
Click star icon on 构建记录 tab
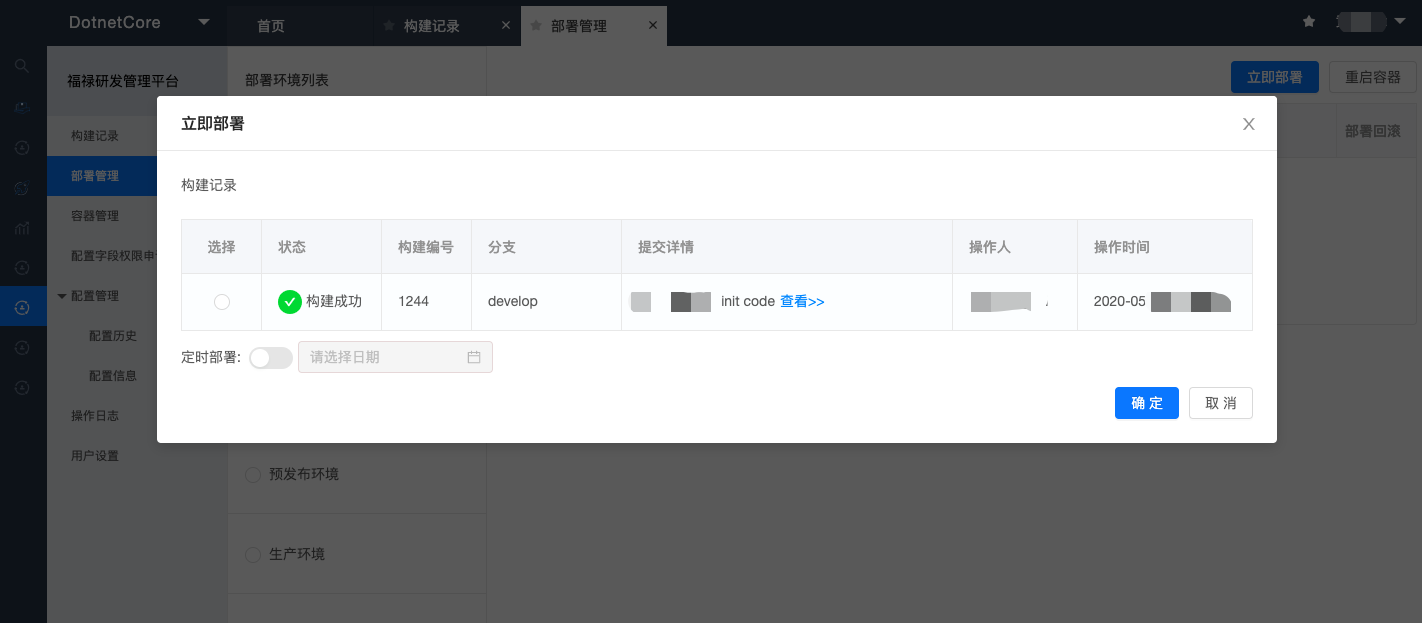389,26
